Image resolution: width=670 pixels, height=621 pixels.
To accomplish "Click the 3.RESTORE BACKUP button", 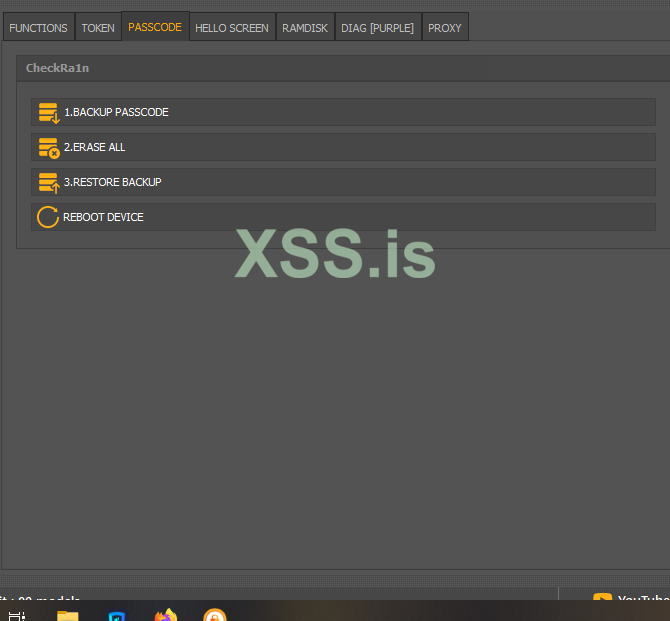I will click(x=343, y=182).
